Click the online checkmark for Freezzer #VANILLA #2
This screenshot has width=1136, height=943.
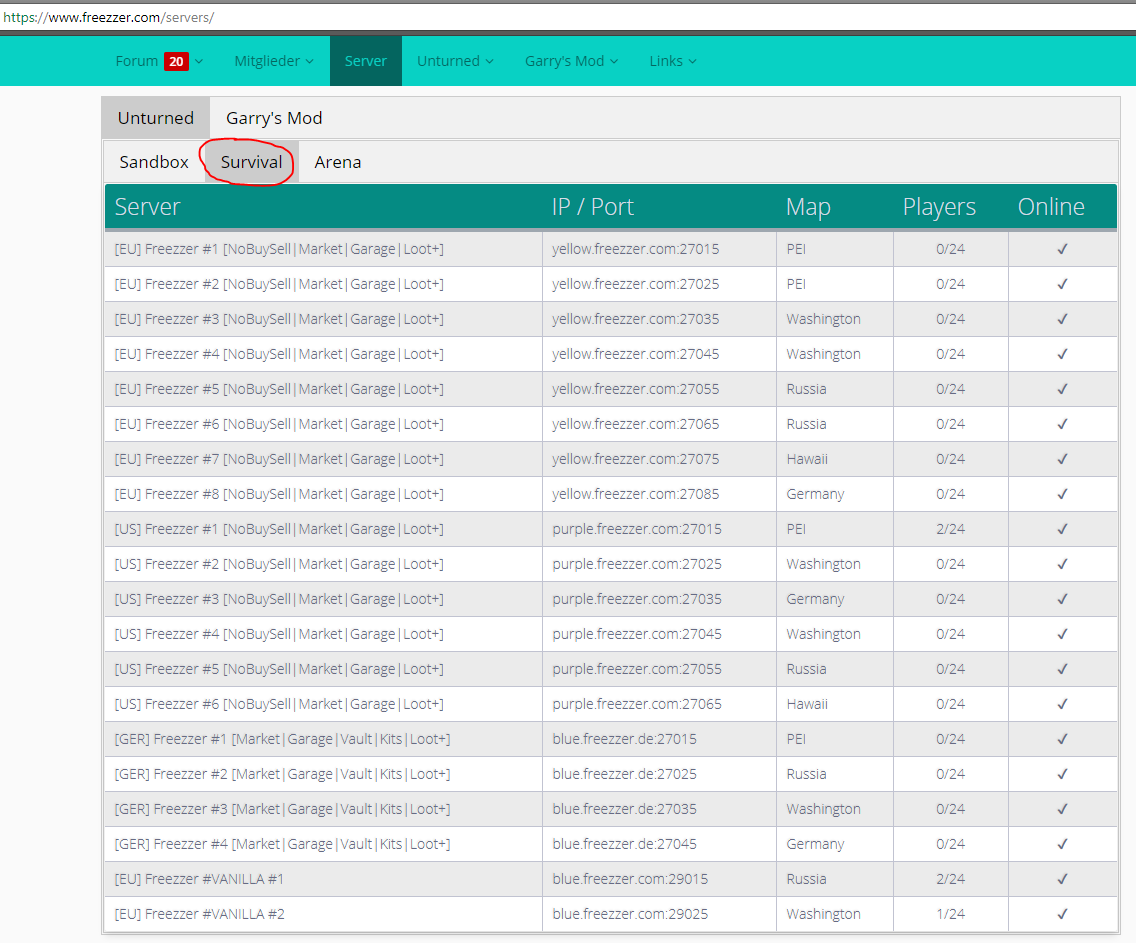pos(1062,914)
